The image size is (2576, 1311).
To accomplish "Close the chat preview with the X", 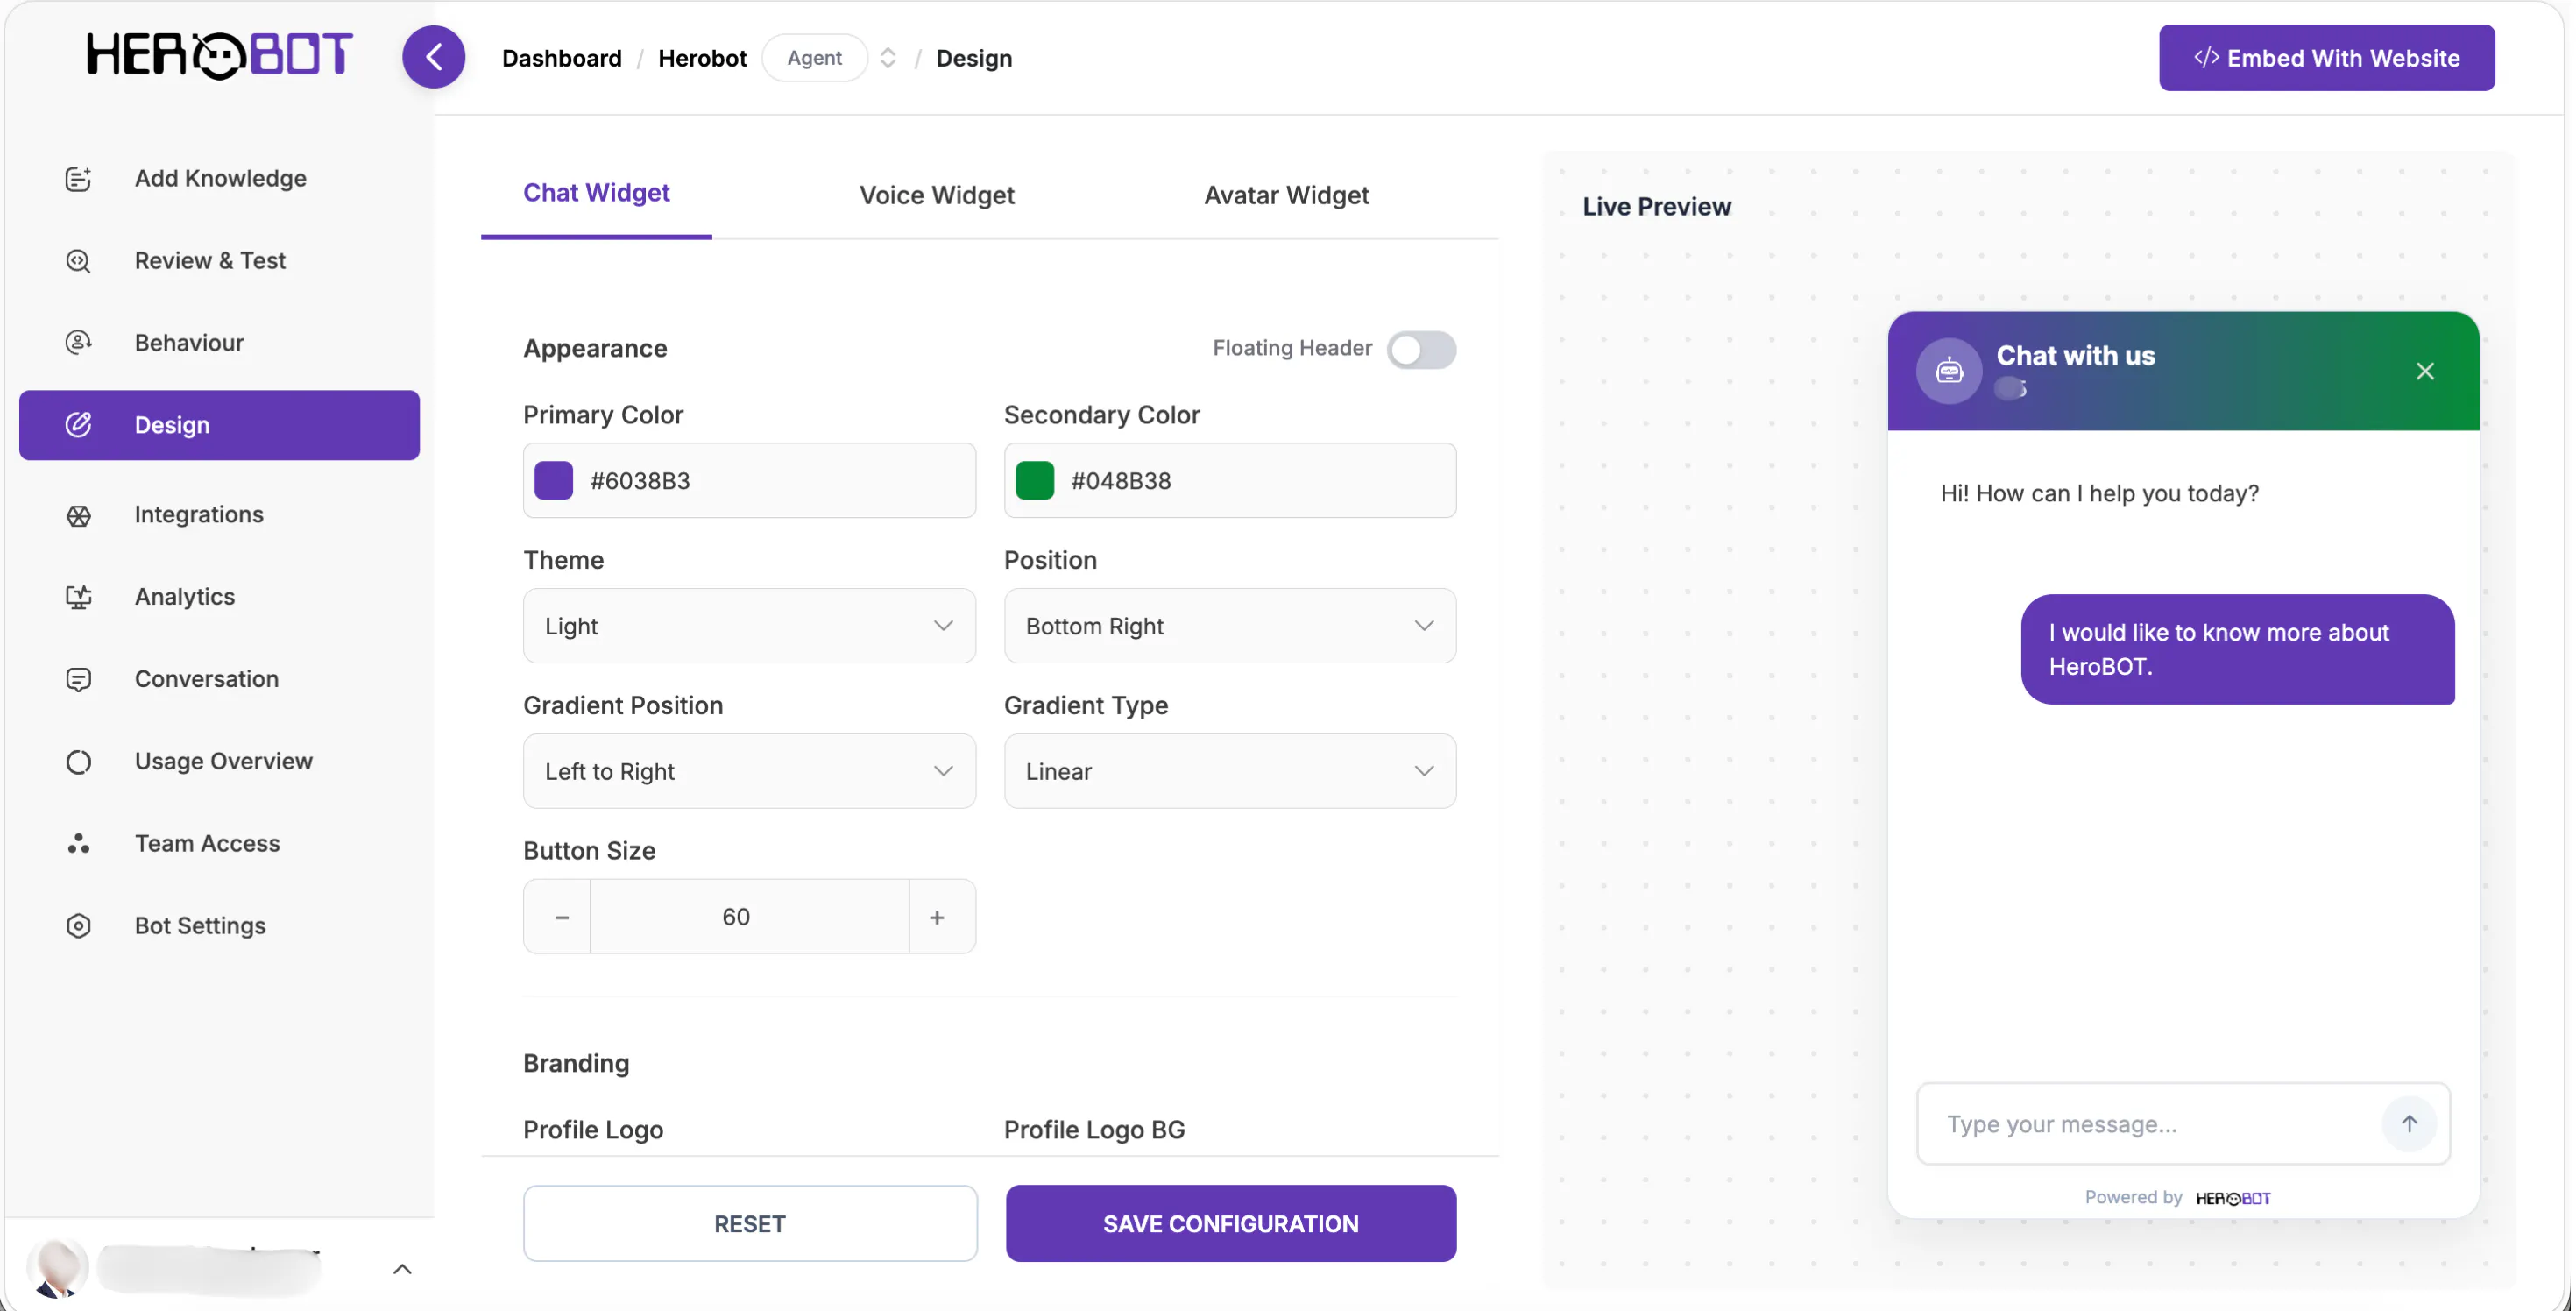I will click(2424, 372).
